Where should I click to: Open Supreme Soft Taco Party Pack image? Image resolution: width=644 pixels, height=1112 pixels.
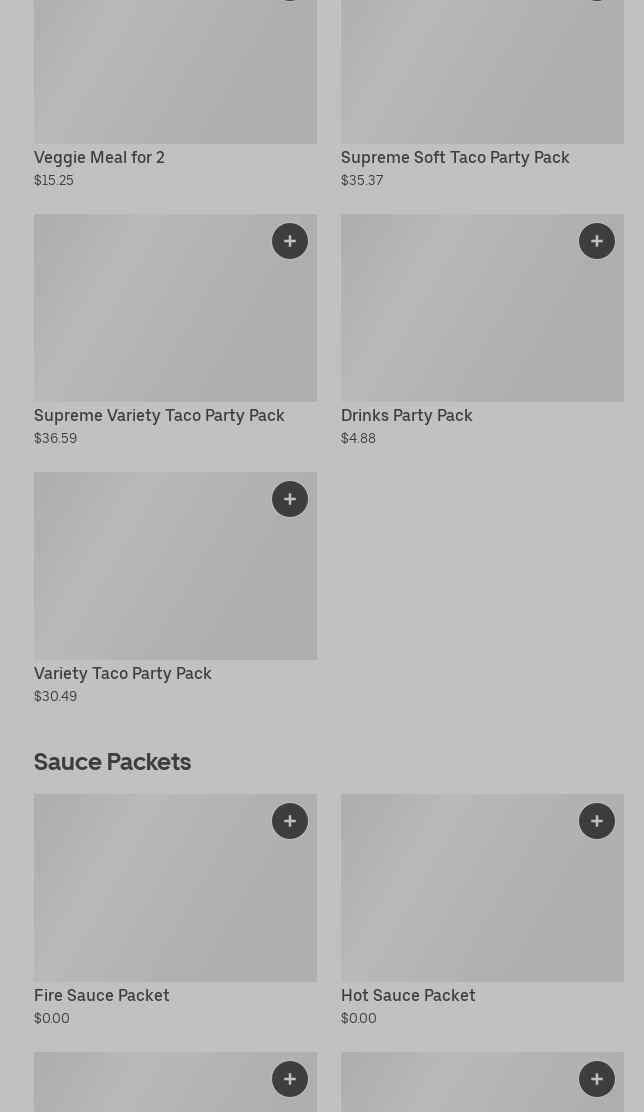click(x=482, y=70)
